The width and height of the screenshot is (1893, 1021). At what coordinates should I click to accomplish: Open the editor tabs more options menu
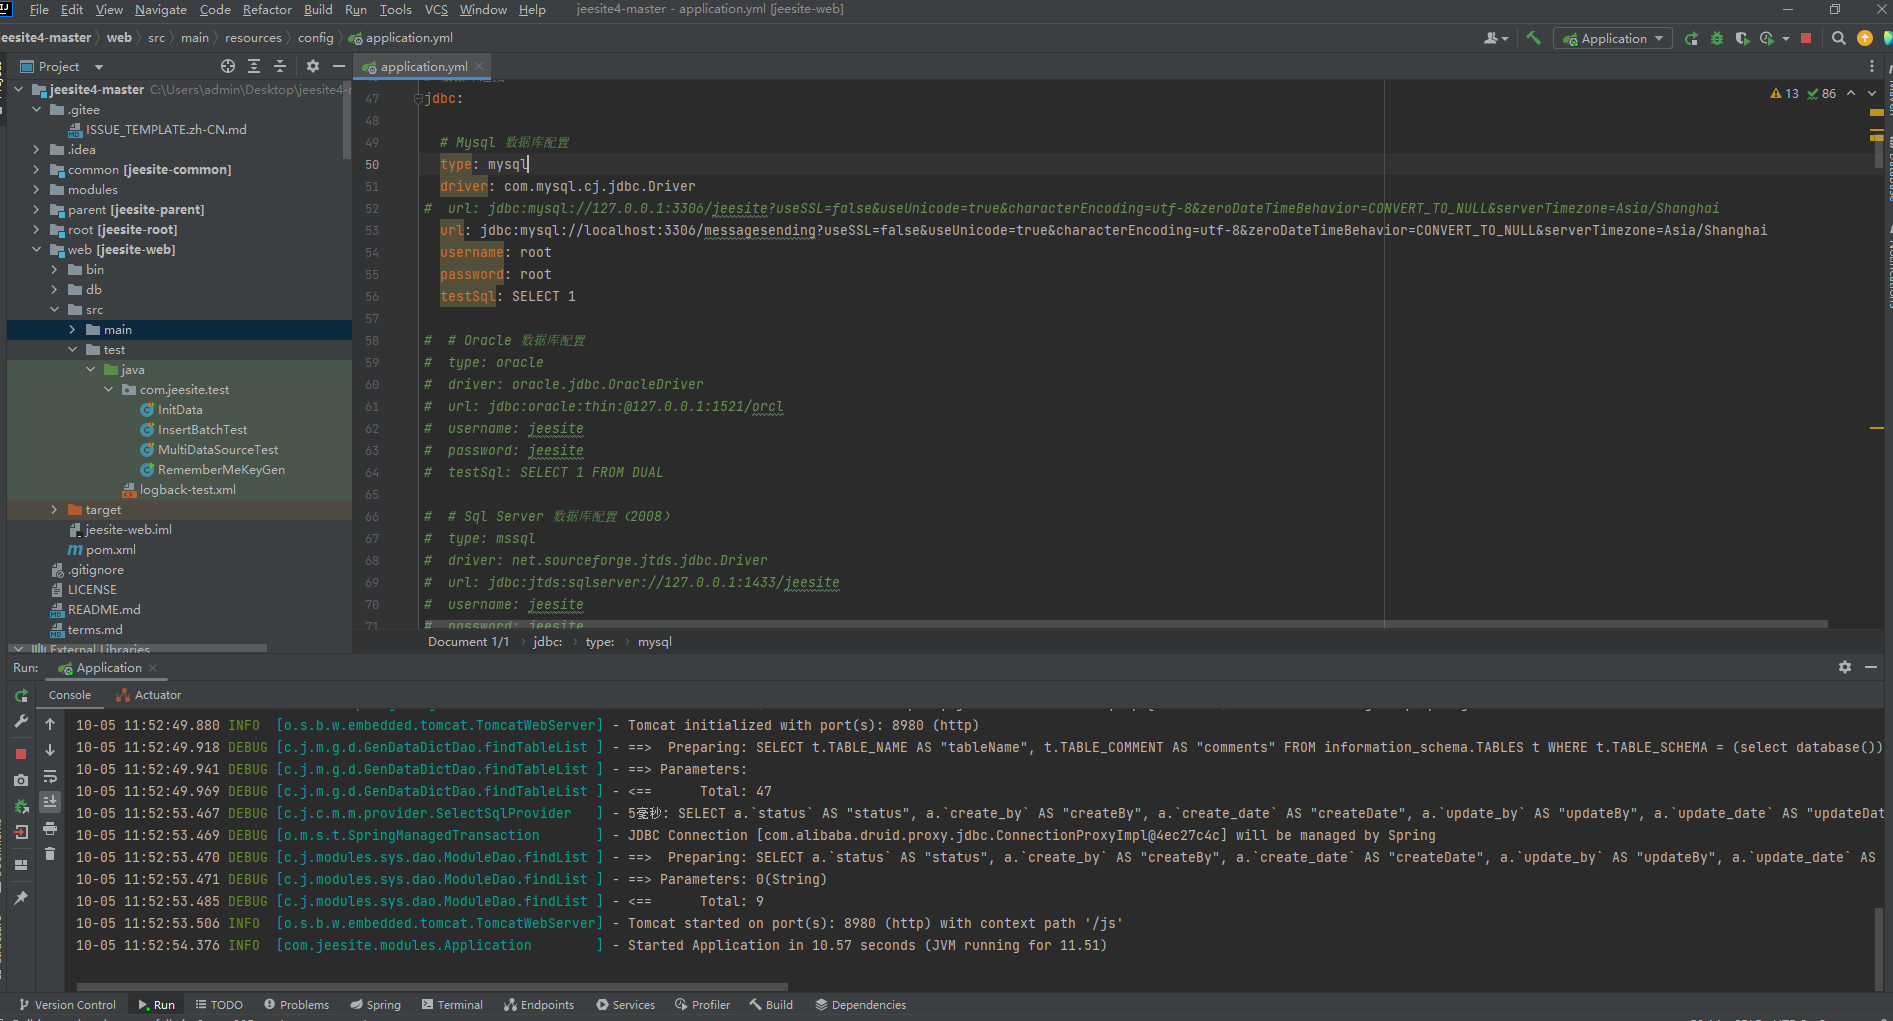(1872, 66)
